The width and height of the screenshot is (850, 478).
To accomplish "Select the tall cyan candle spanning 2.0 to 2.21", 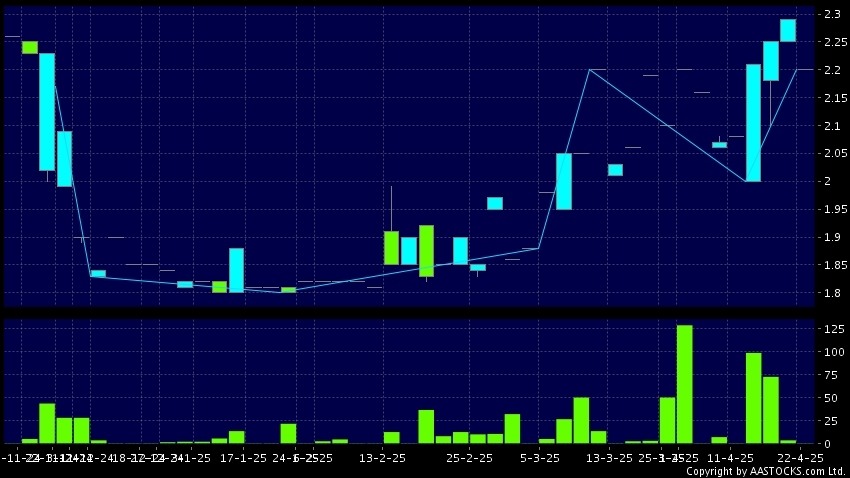I will (754, 123).
